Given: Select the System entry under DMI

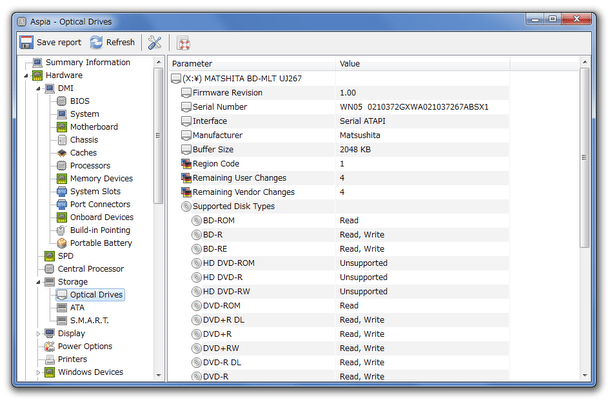Looking at the screenshot, I should 85,114.
